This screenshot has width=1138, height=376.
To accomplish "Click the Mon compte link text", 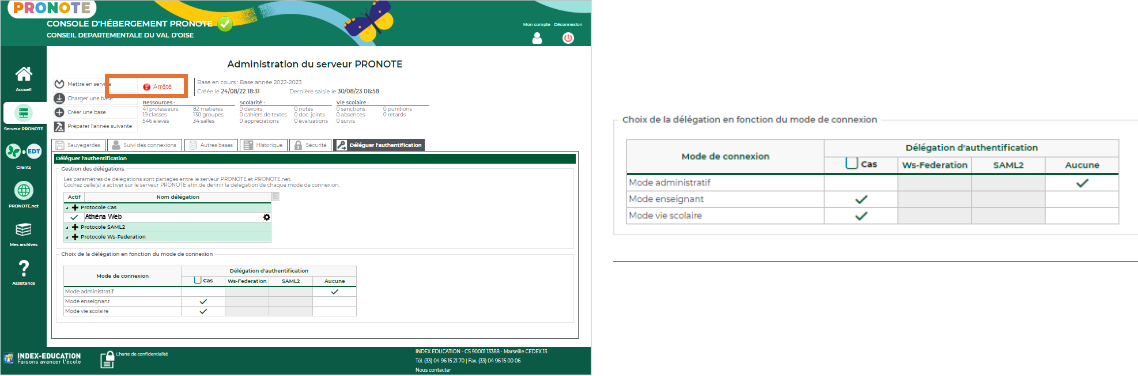I will click(536, 25).
